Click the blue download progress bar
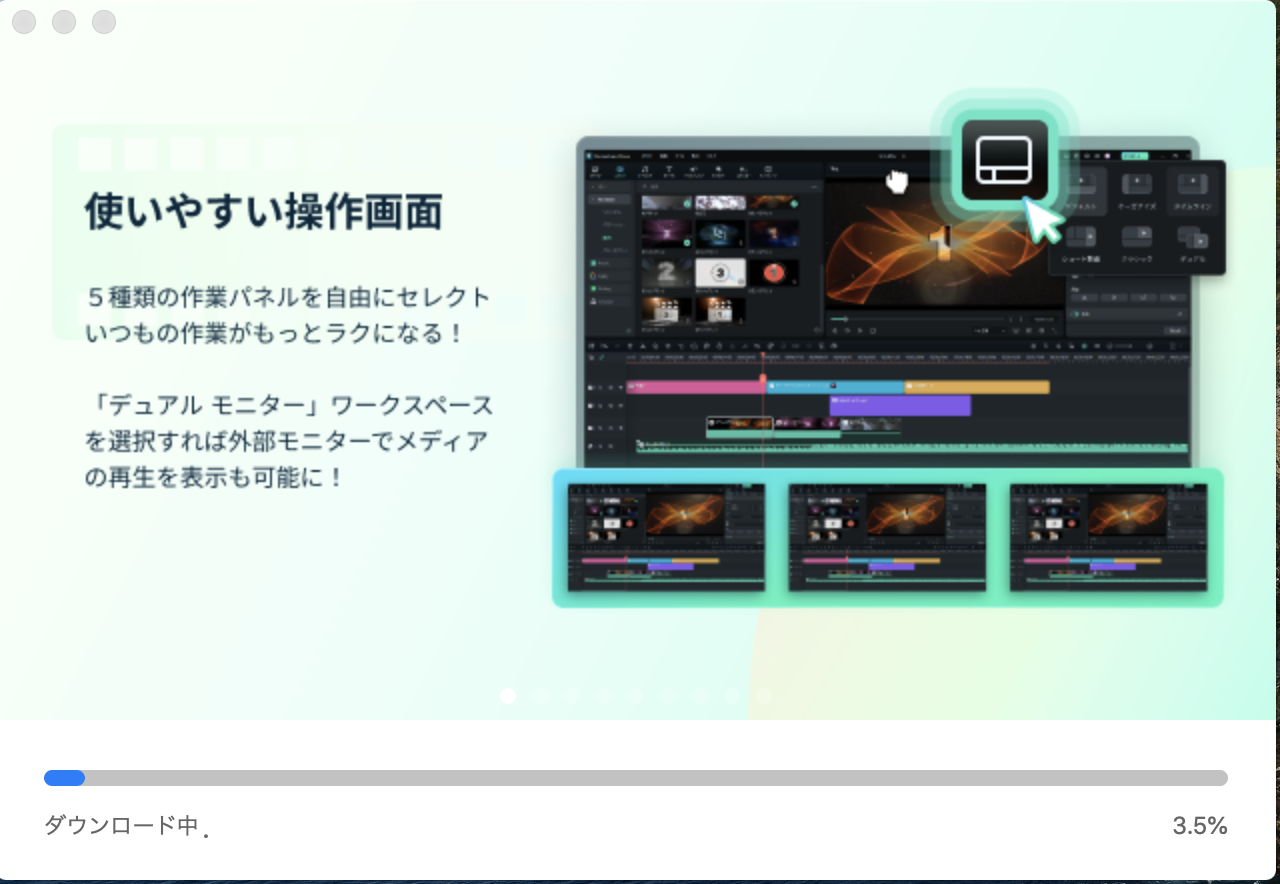Viewport: 1280px width, 884px height. [x=636, y=778]
